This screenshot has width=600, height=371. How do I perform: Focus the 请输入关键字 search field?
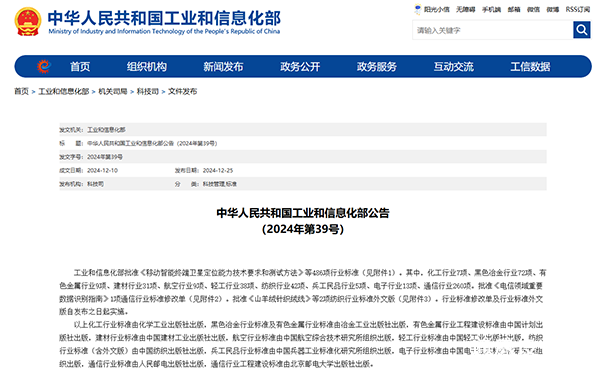(x=492, y=30)
